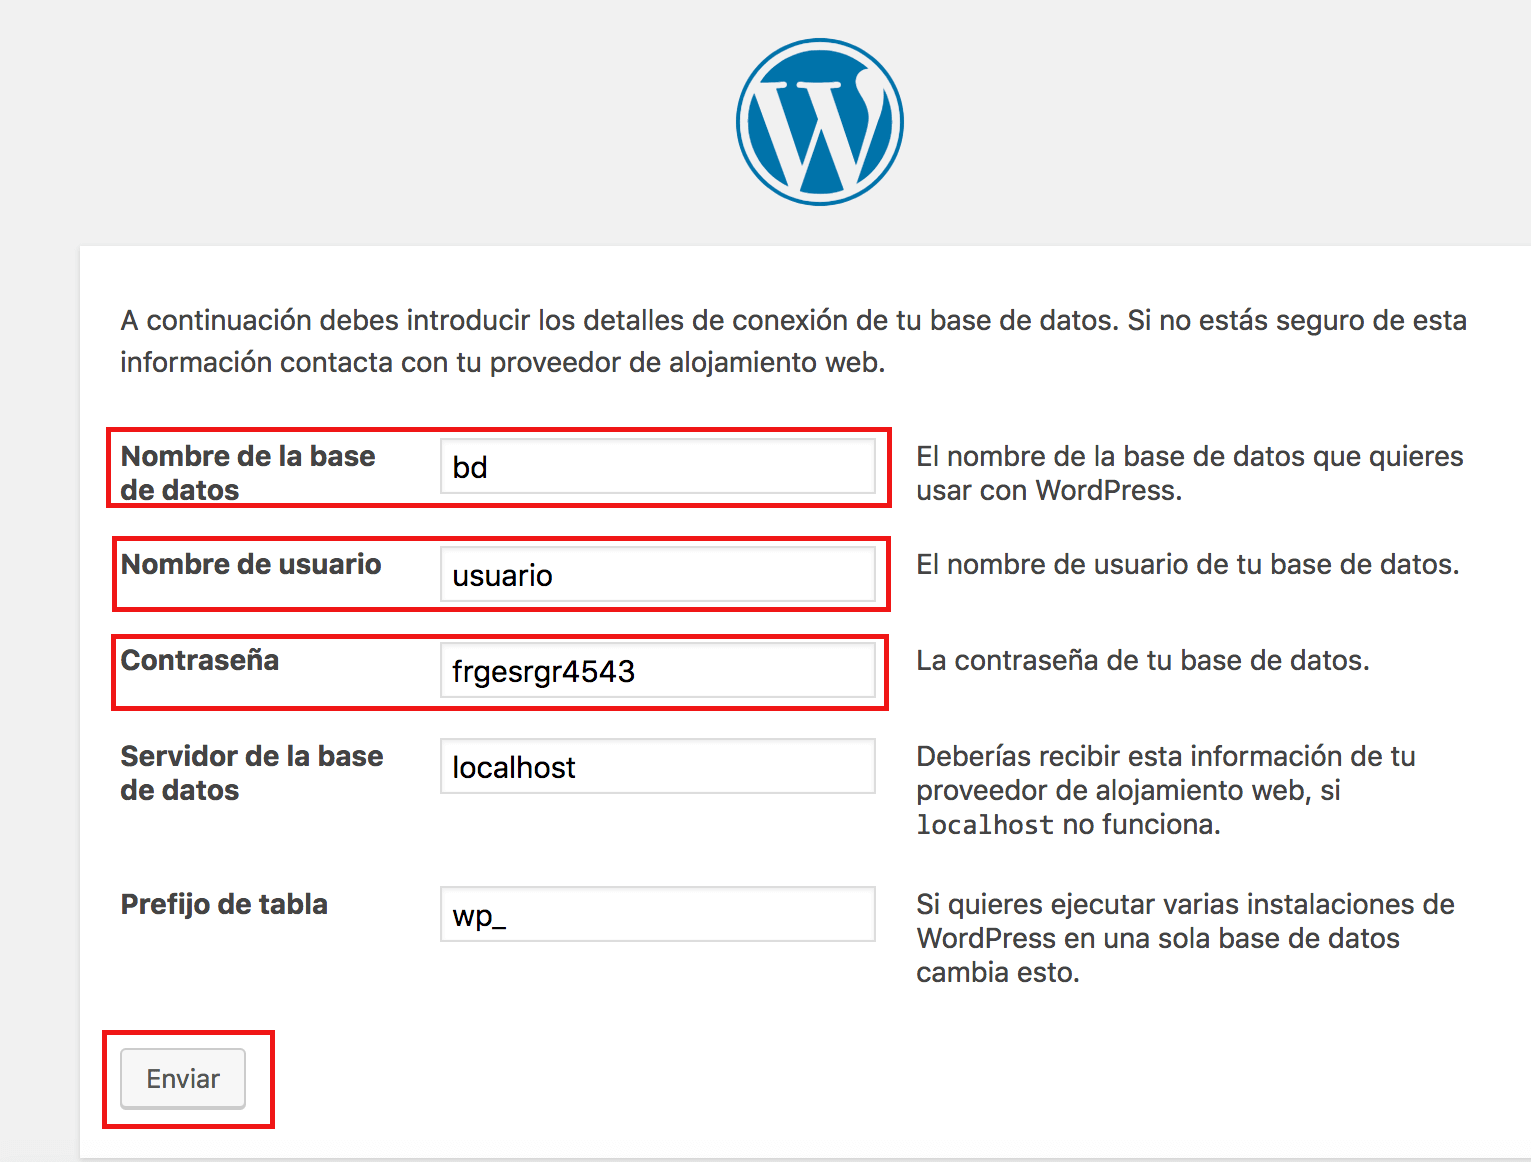The width and height of the screenshot is (1531, 1162).
Task: Click the 'Servidor de la base de datos' label
Action: tap(251, 772)
